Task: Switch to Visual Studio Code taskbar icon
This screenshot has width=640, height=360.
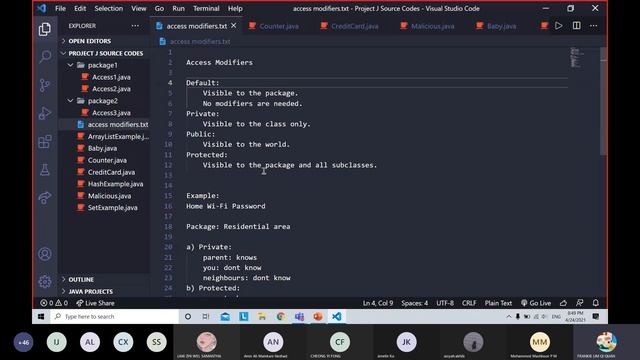Action: (x=337, y=316)
